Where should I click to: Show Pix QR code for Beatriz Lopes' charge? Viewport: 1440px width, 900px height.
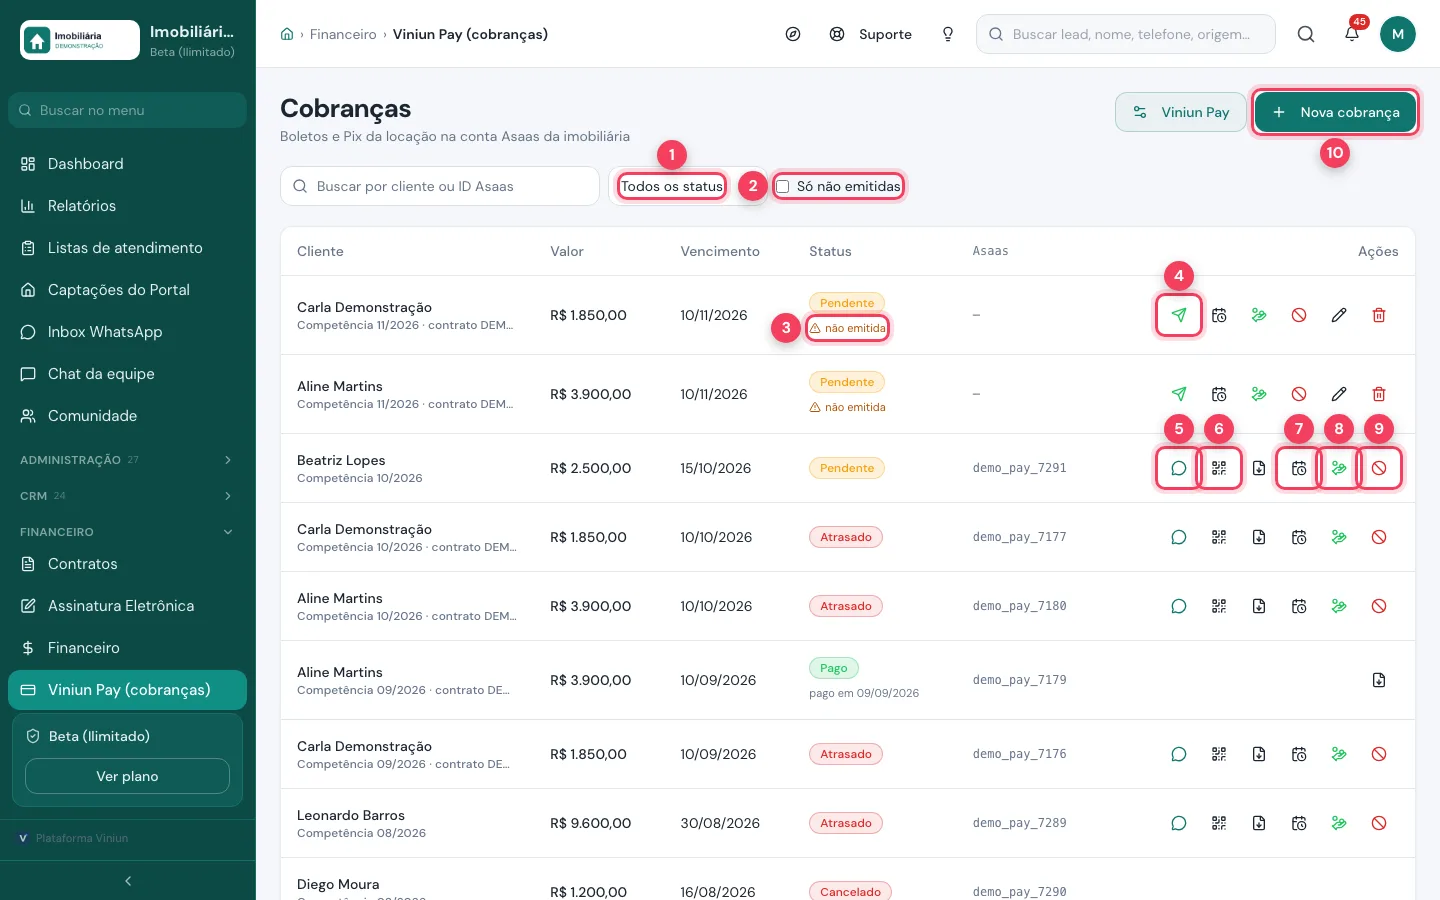(1219, 468)
